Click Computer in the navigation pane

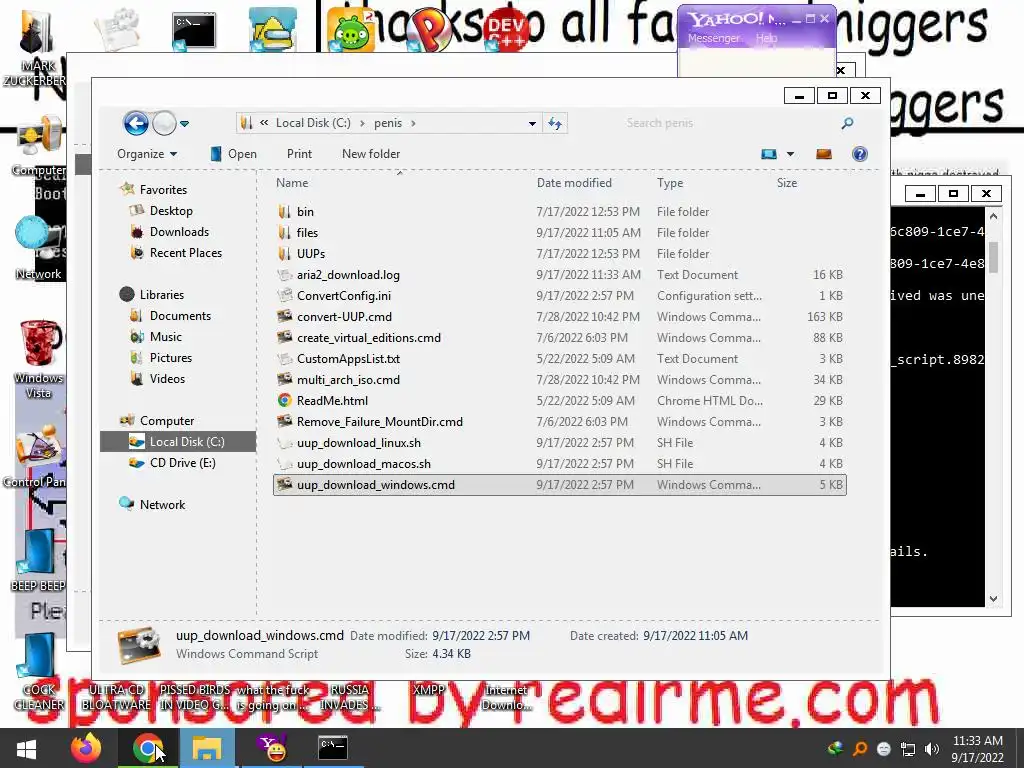[167, 421]
